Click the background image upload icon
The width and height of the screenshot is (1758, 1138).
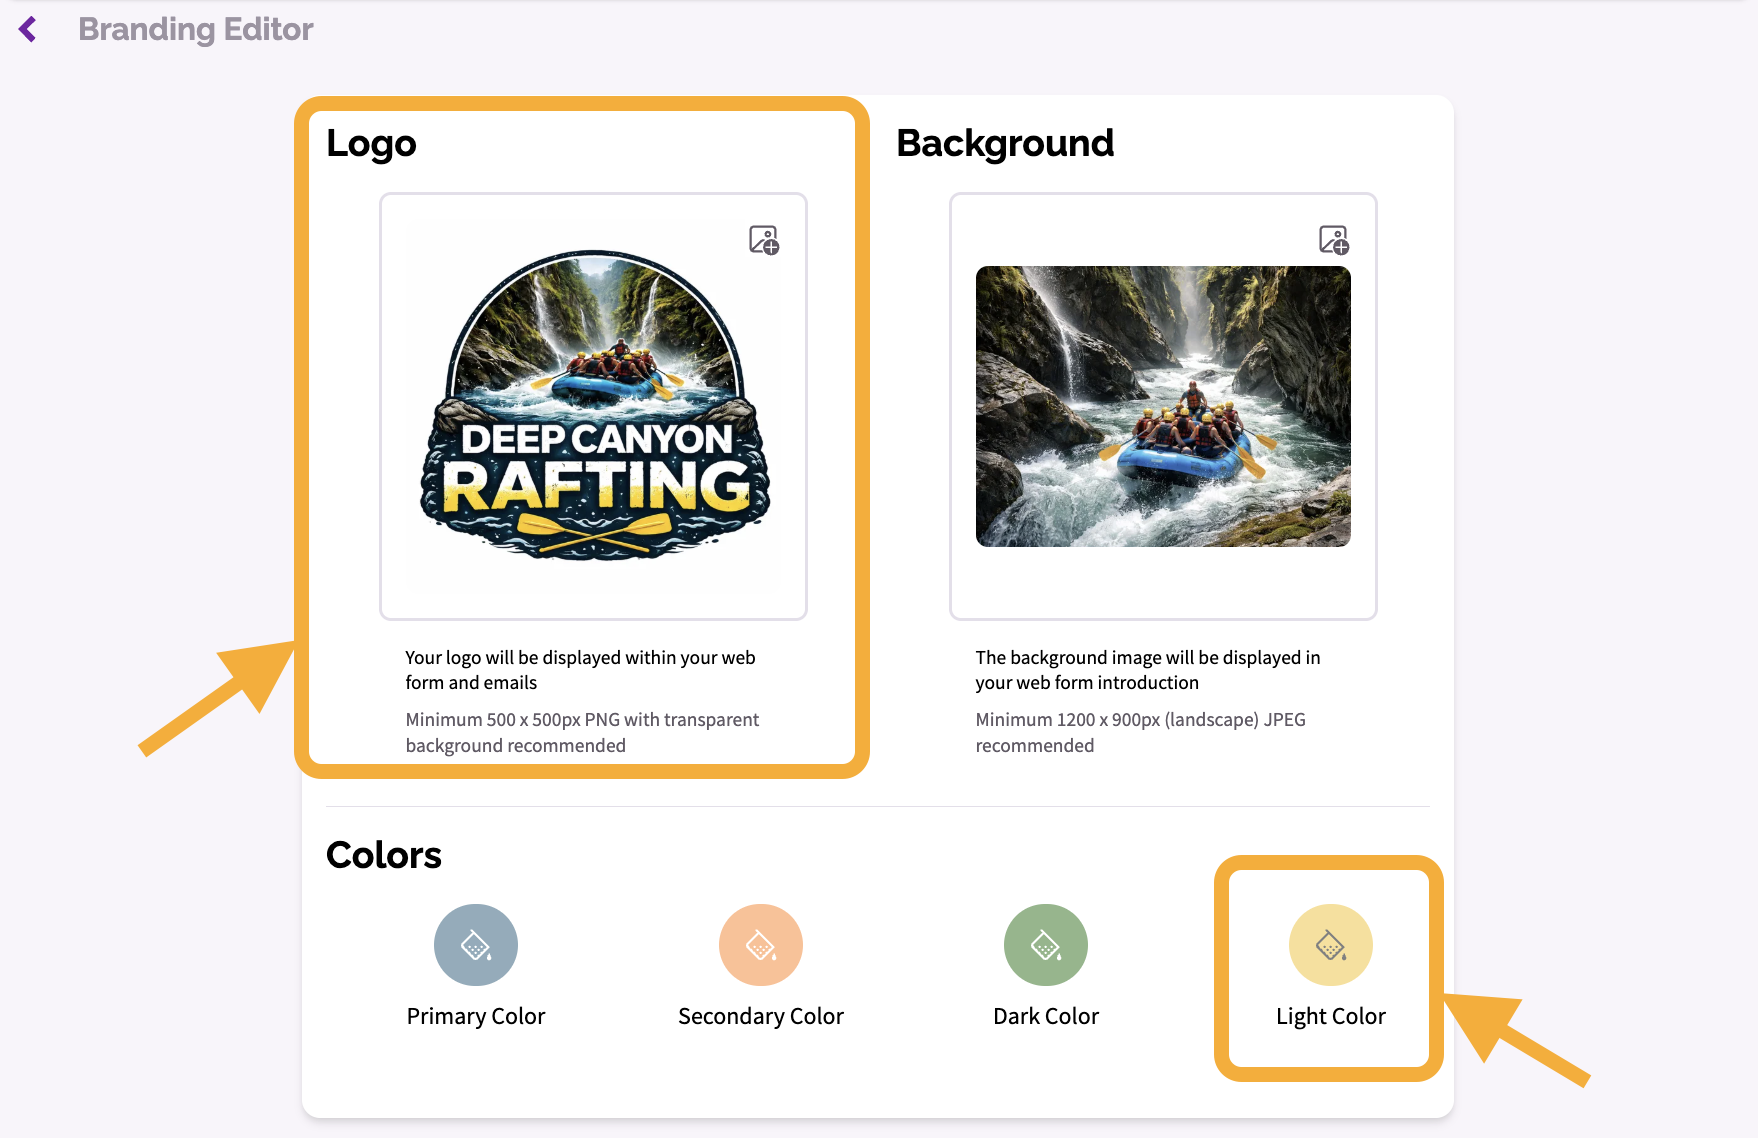pos(1334,240)
